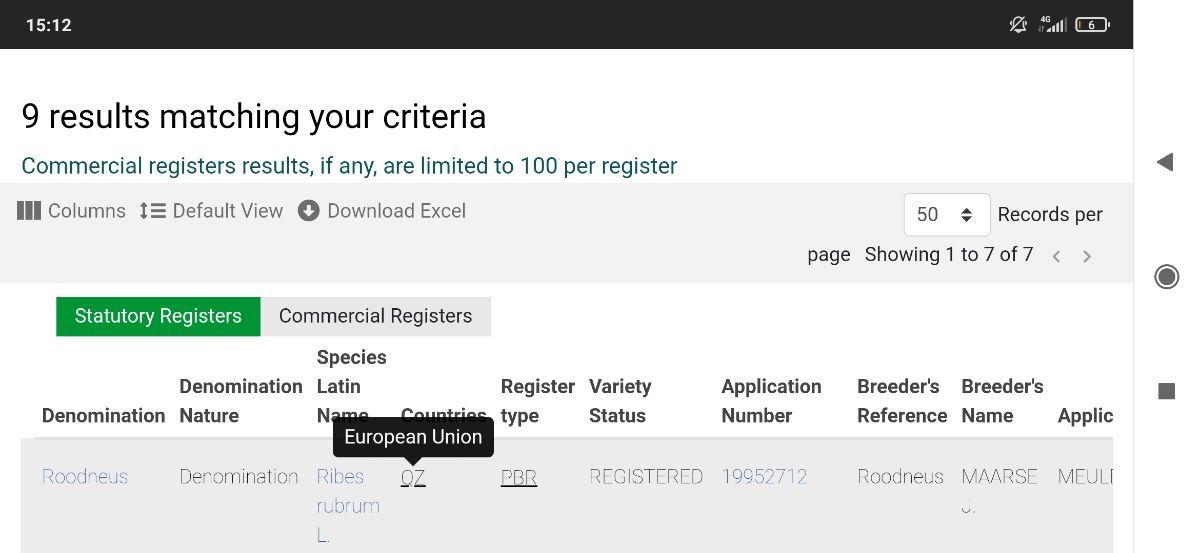Go to next results page arrow
The image size is (1200, 553).
1087,256
